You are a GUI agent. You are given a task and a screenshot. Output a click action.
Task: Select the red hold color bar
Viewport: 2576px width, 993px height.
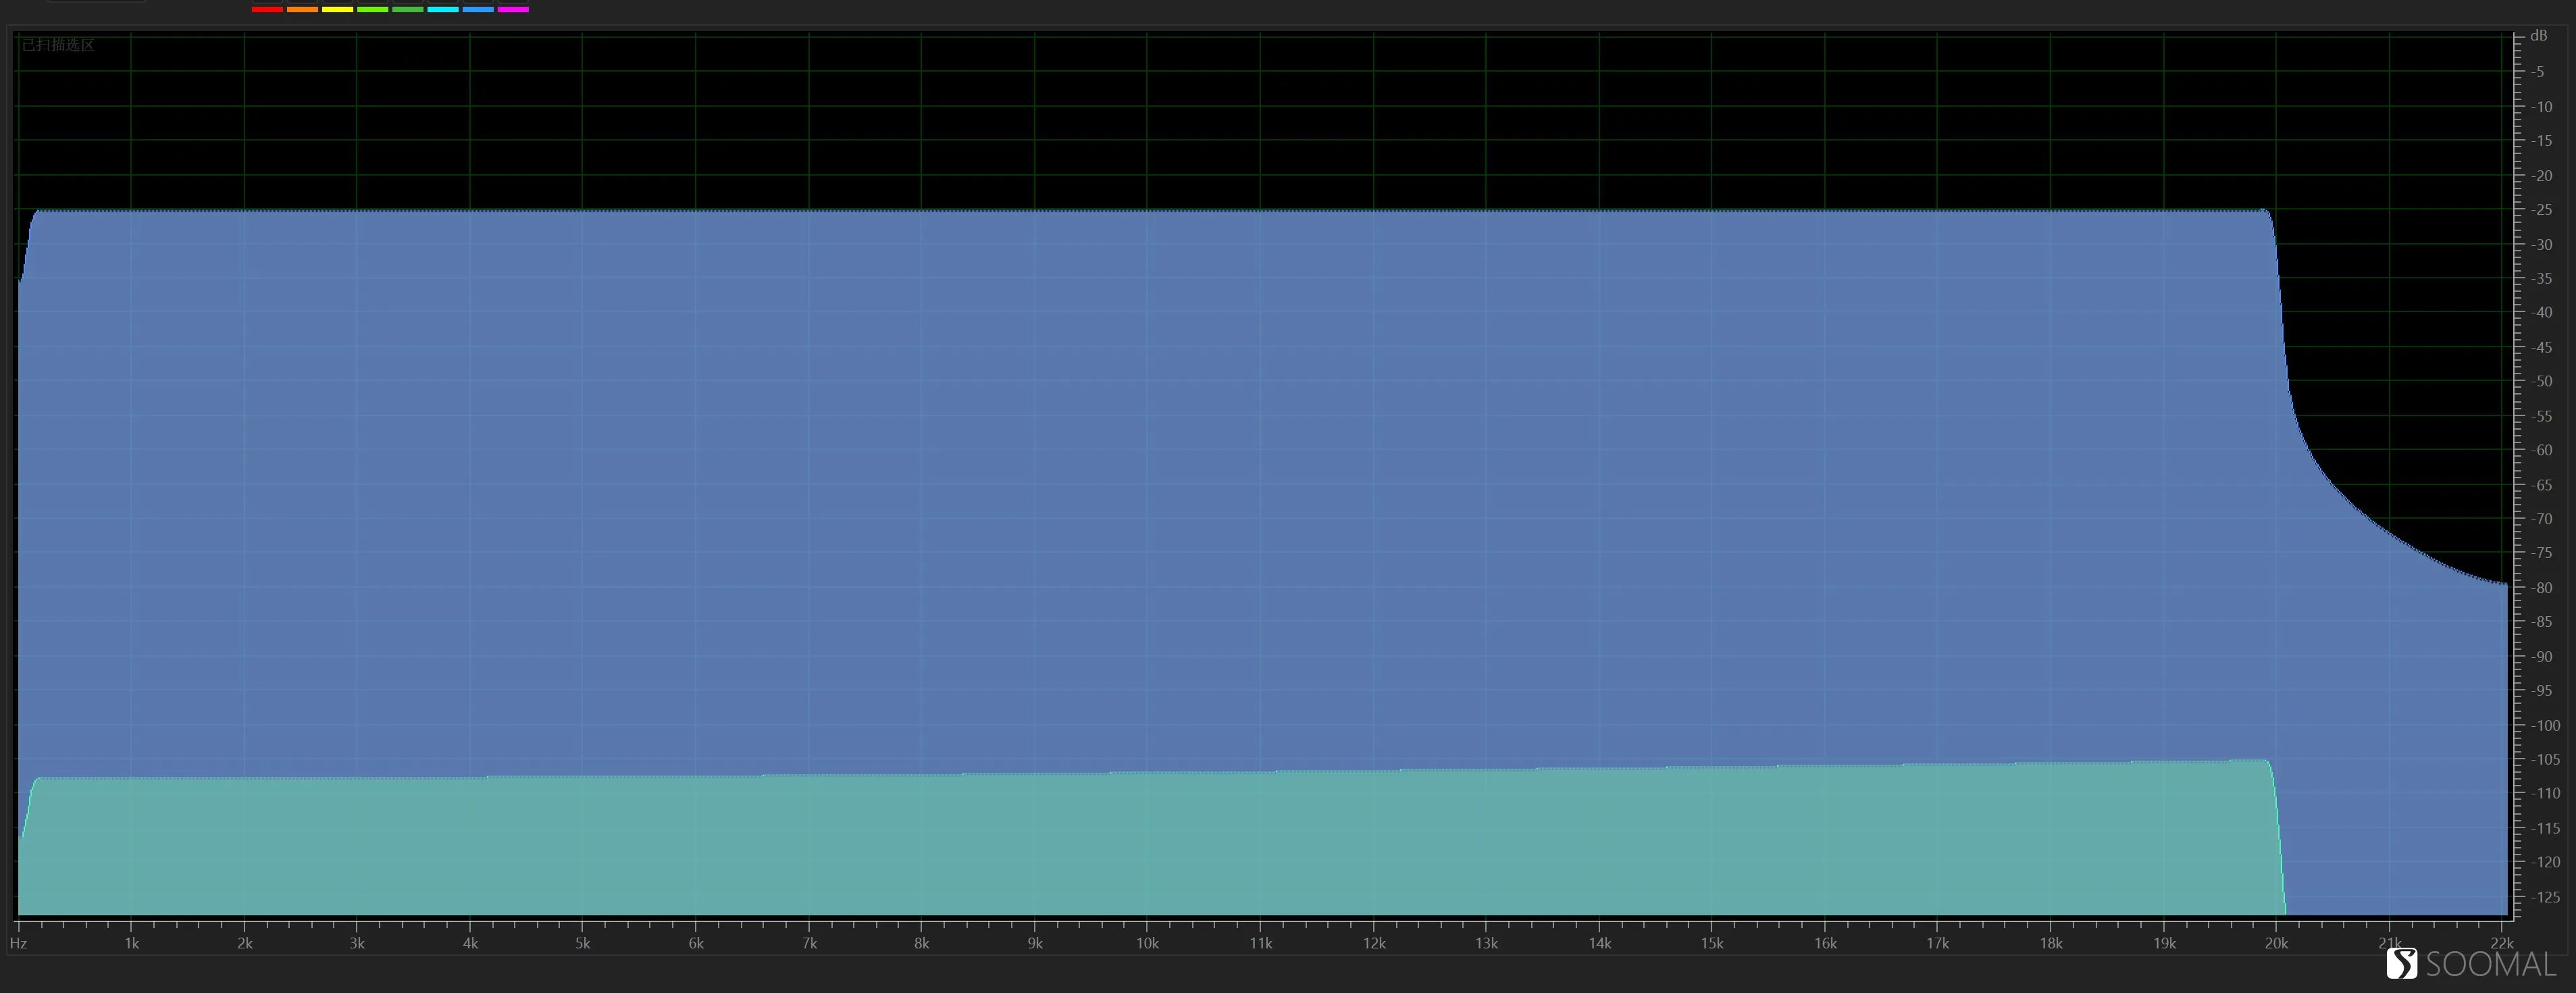tap(267, 9)
